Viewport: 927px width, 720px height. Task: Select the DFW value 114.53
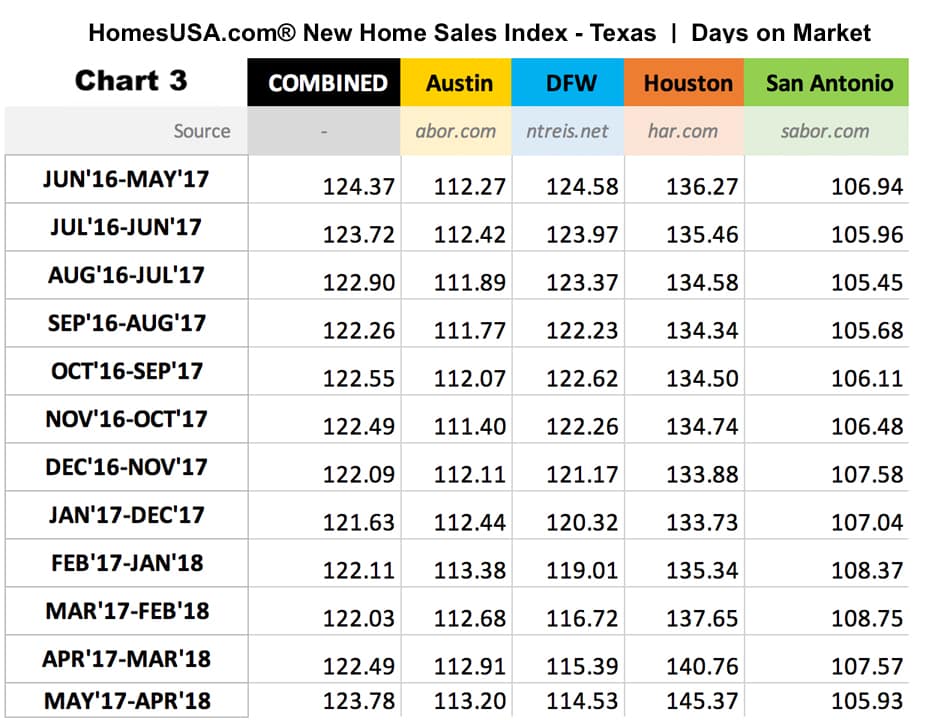(x=582, y=702)
